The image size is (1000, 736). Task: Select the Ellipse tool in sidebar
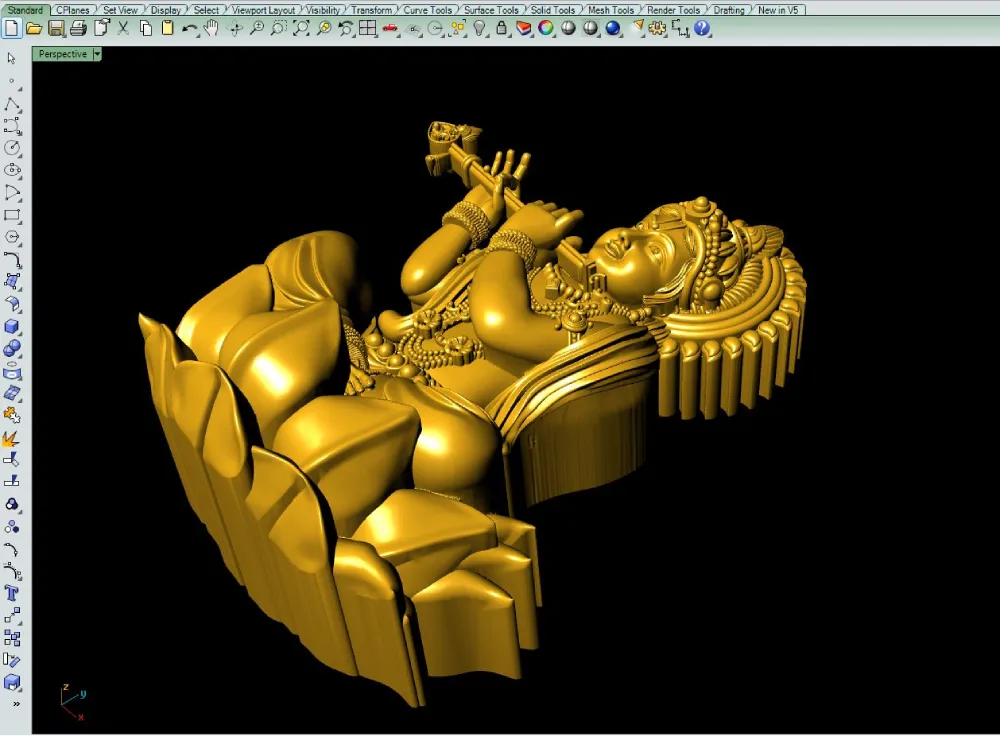click(12, 170)
